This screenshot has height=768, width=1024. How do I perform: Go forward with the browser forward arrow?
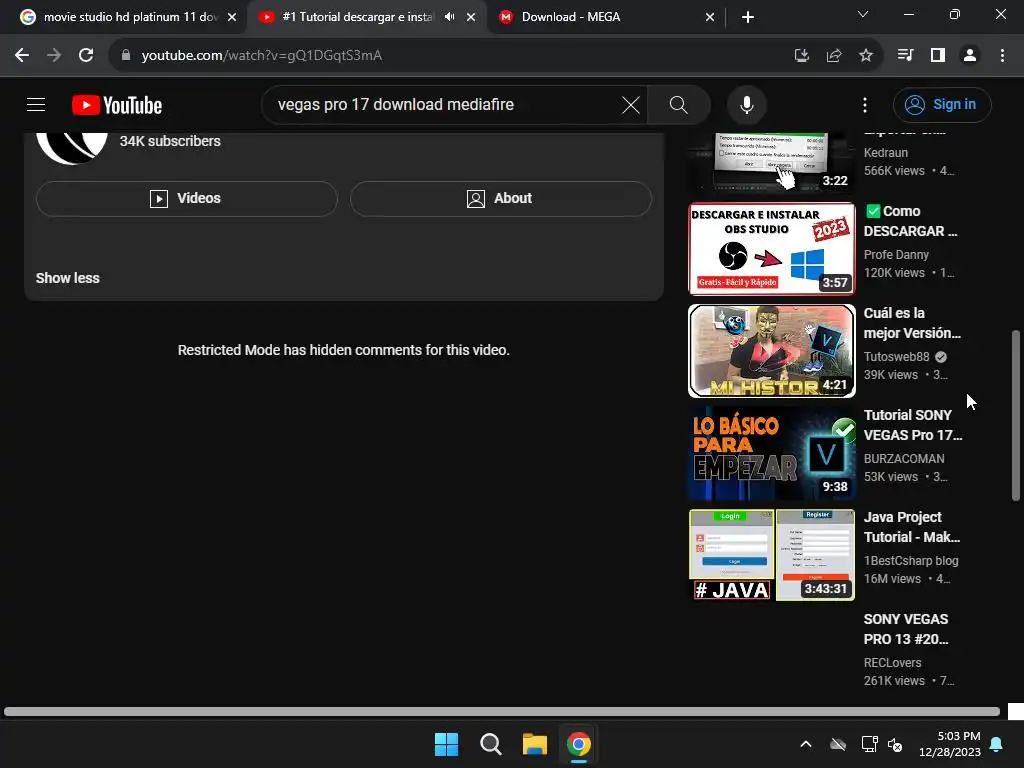54,56
